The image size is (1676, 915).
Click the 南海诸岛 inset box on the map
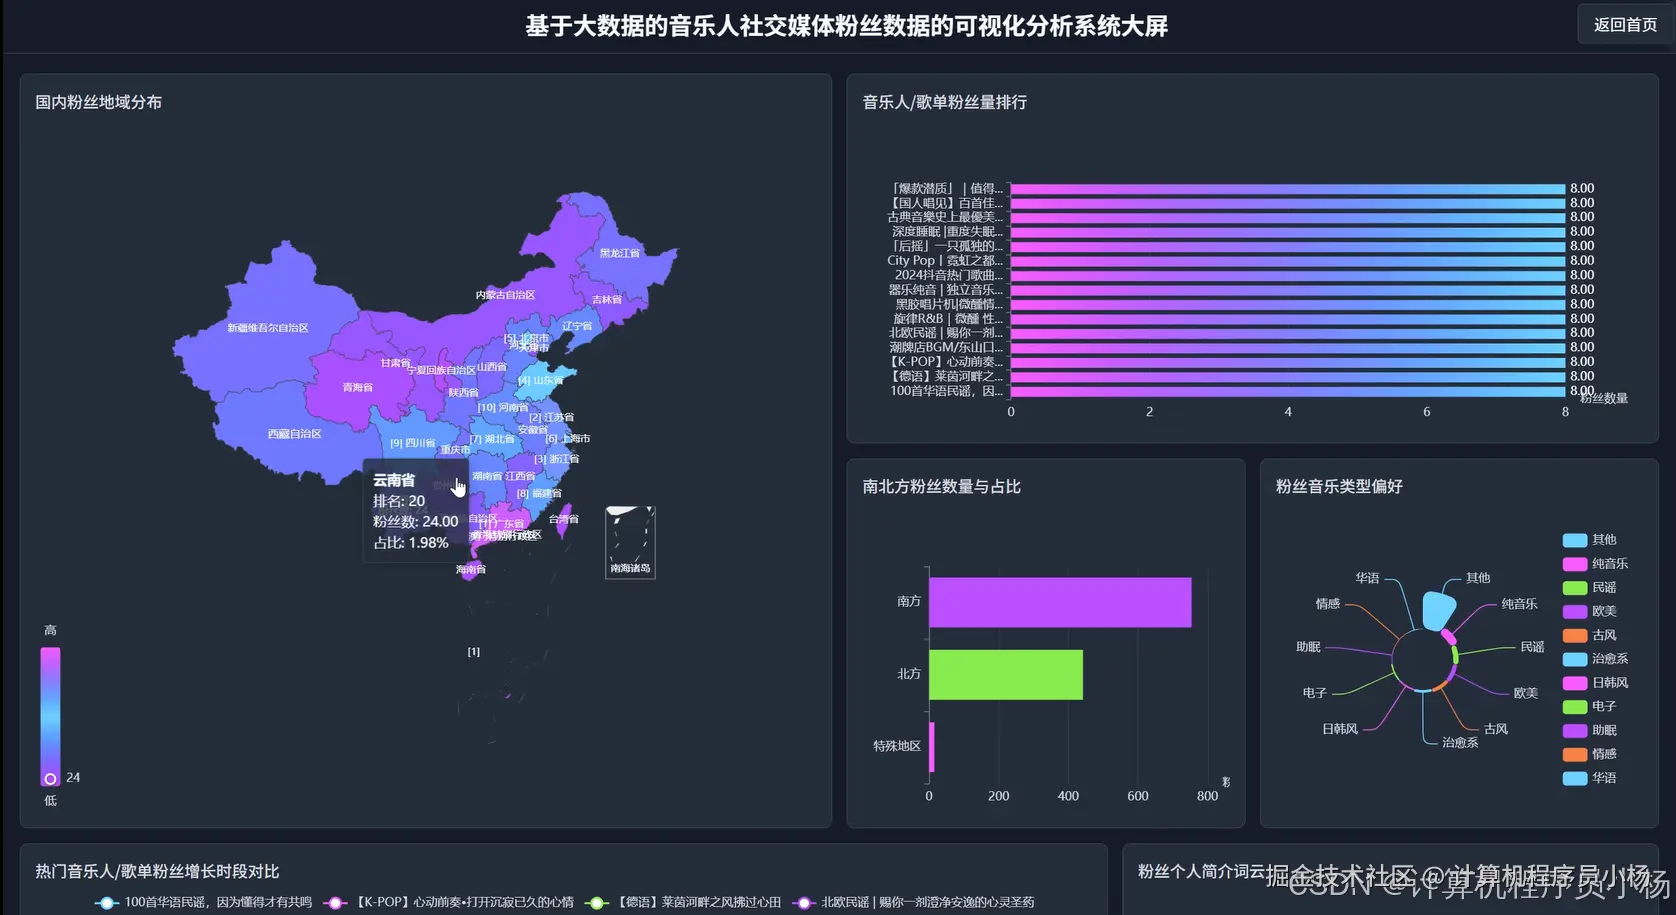click(630, 541)
